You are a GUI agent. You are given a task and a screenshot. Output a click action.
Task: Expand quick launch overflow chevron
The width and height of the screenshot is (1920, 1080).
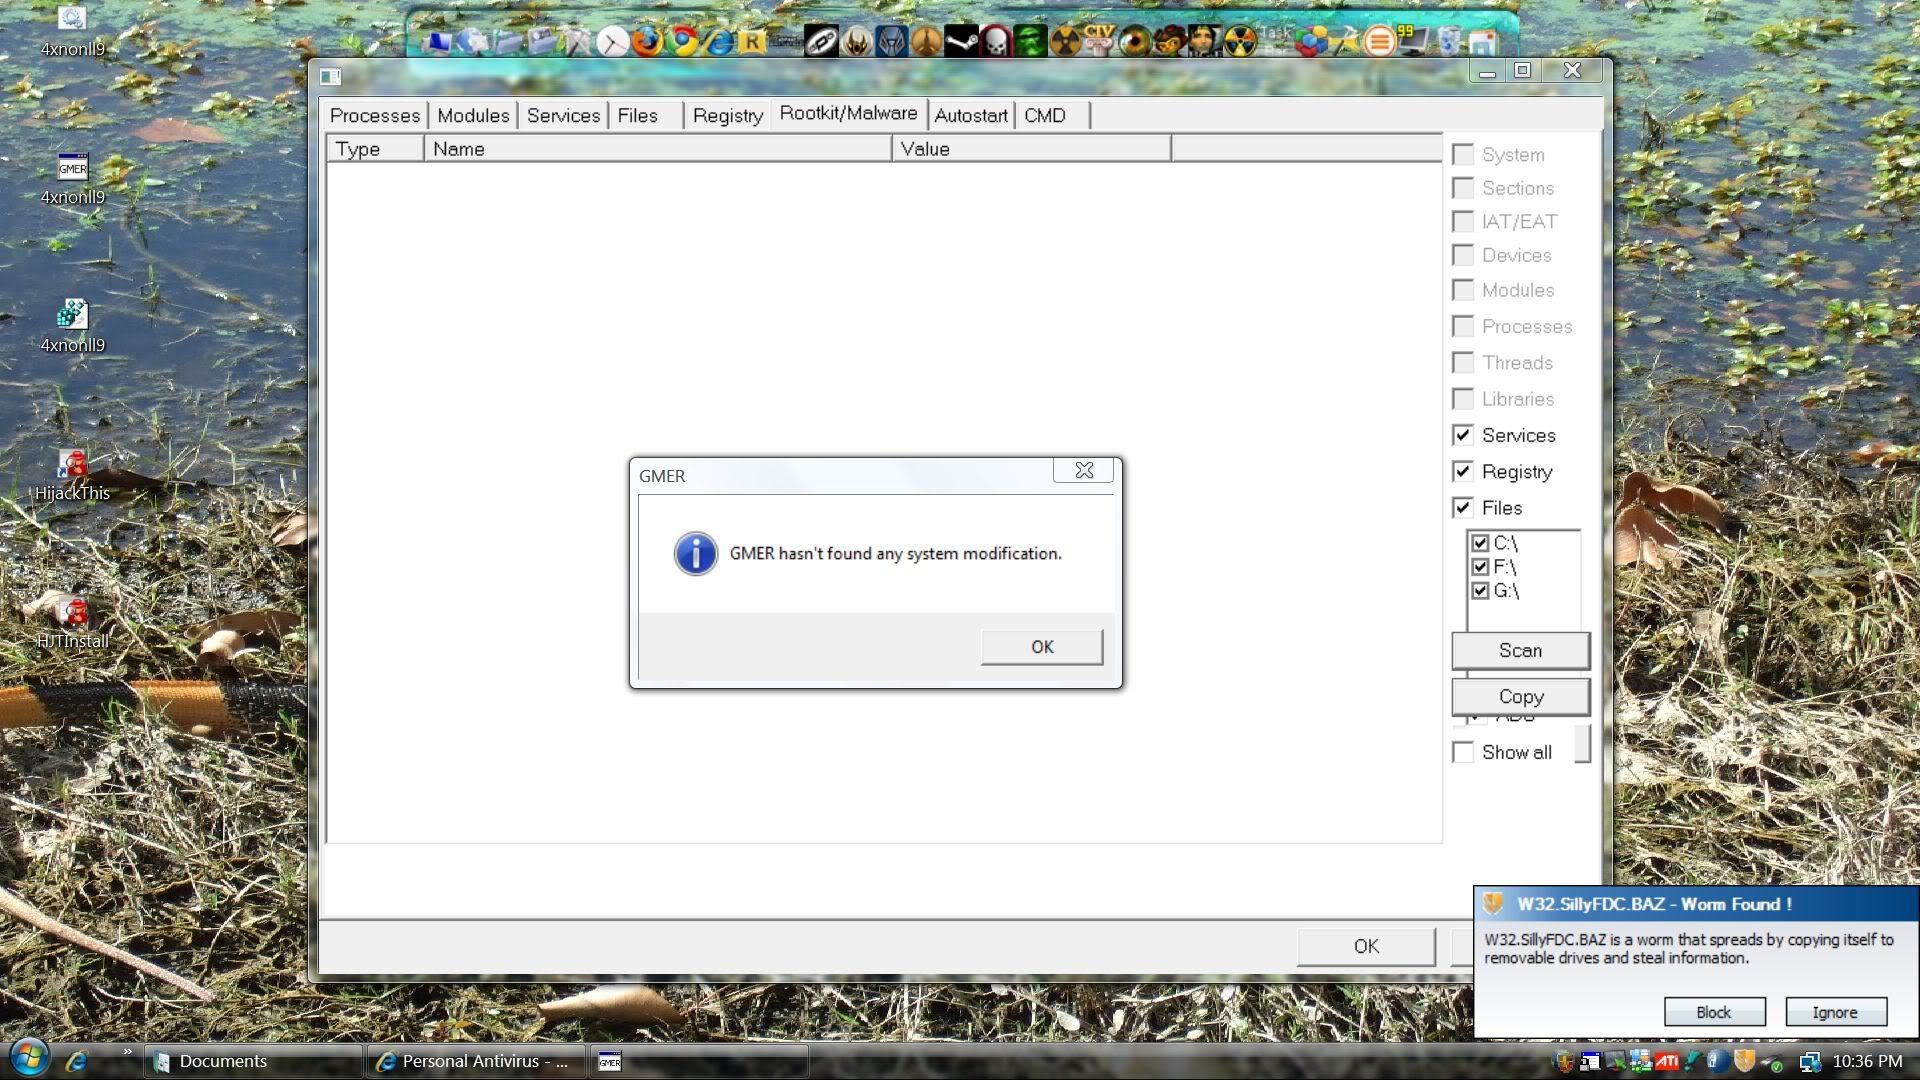(127, 1052)
